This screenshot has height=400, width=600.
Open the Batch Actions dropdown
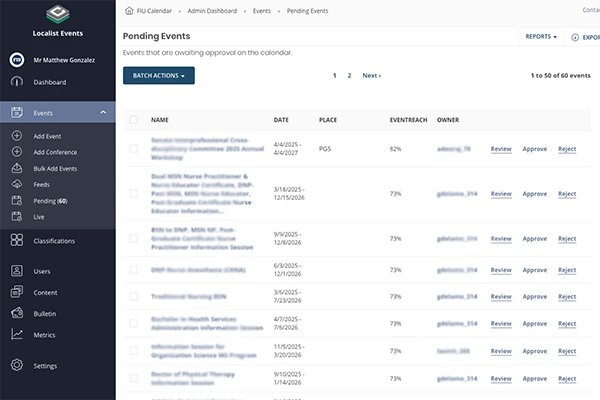tap(158, 75)
